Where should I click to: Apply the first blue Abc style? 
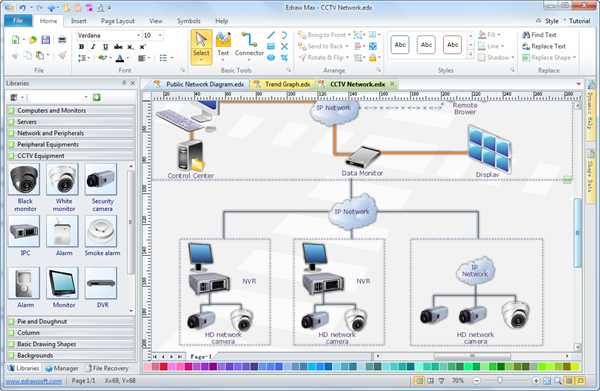coord(400,45)
